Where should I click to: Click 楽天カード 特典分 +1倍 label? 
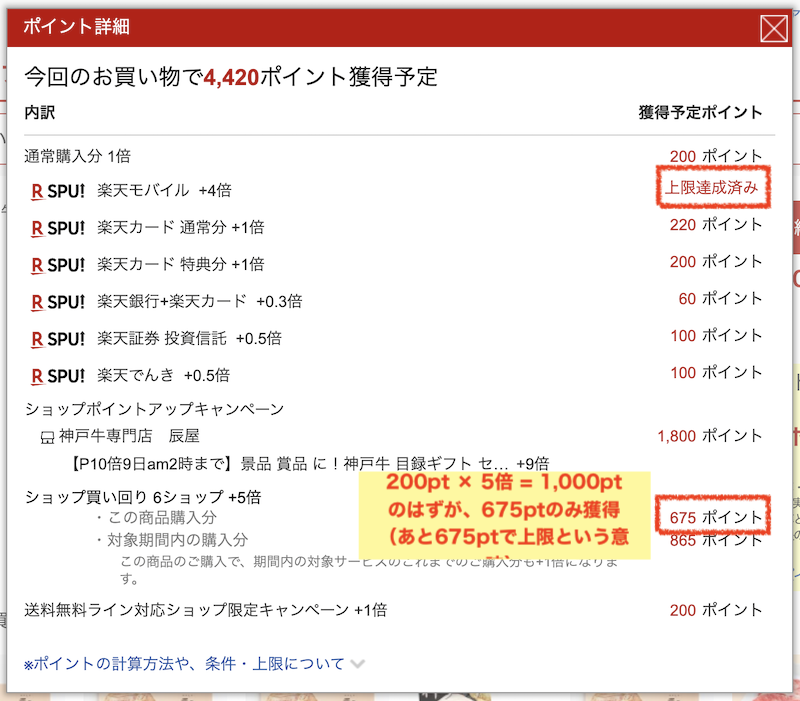(x=181, y=265)
